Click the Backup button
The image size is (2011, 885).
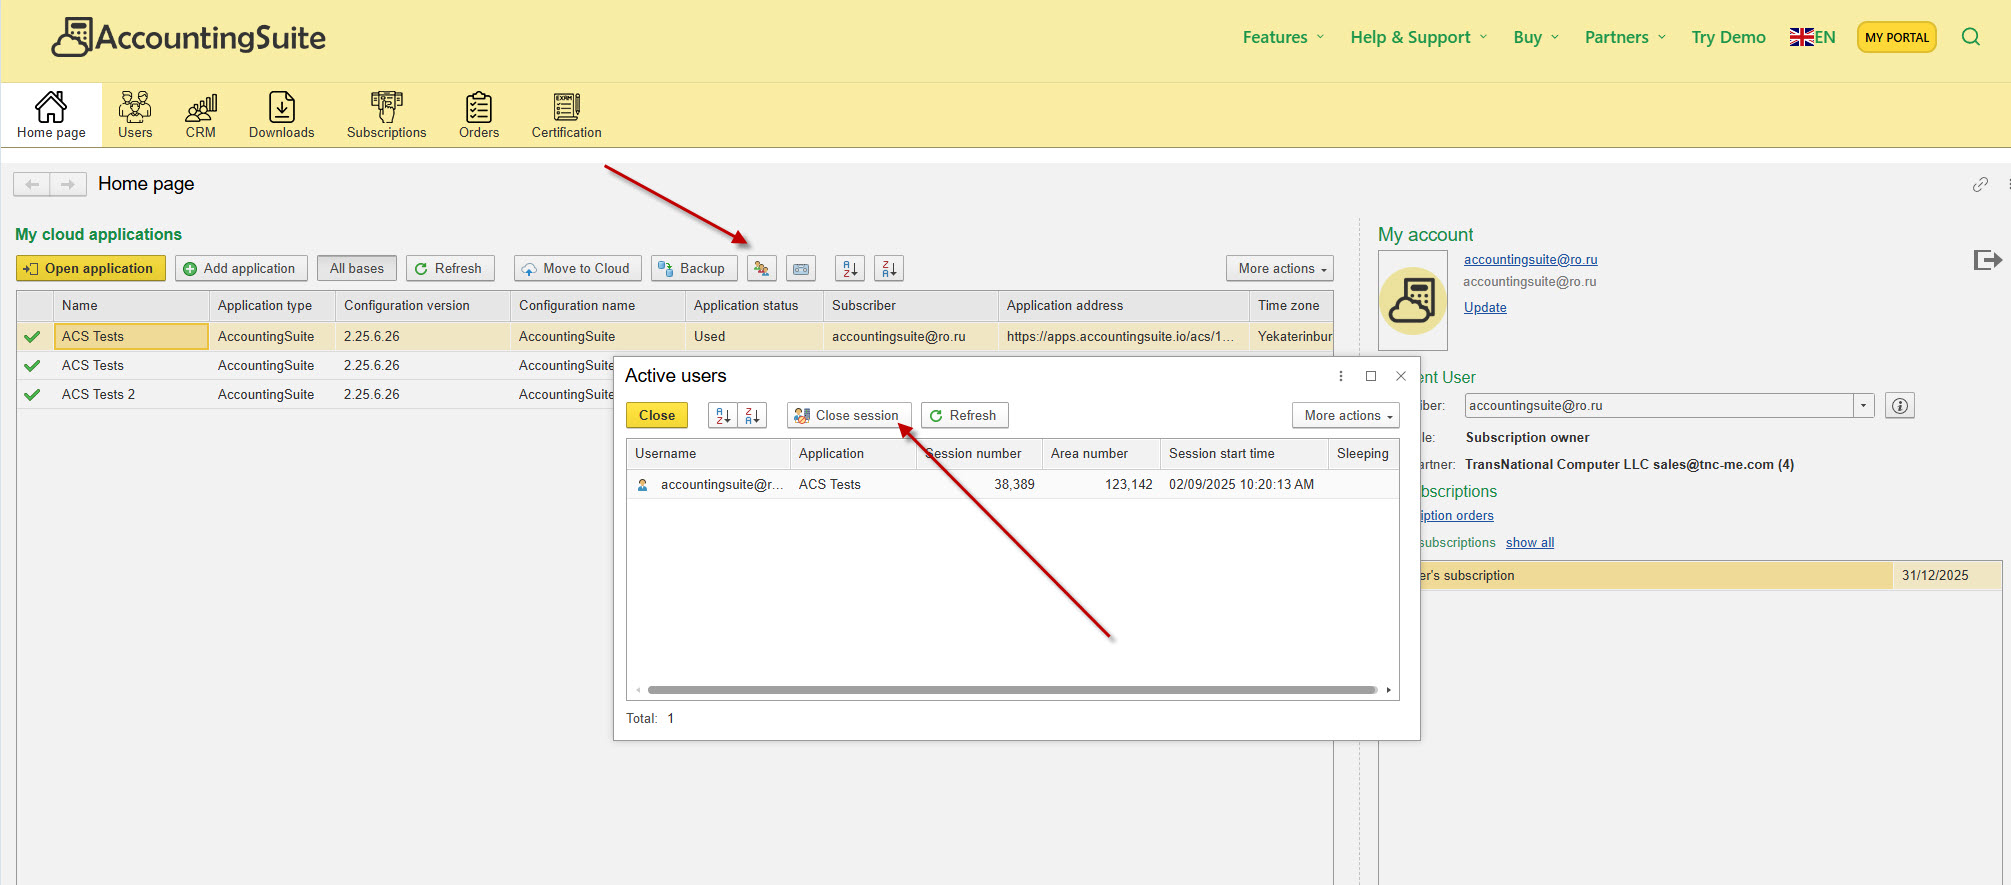tap(694, 268)
